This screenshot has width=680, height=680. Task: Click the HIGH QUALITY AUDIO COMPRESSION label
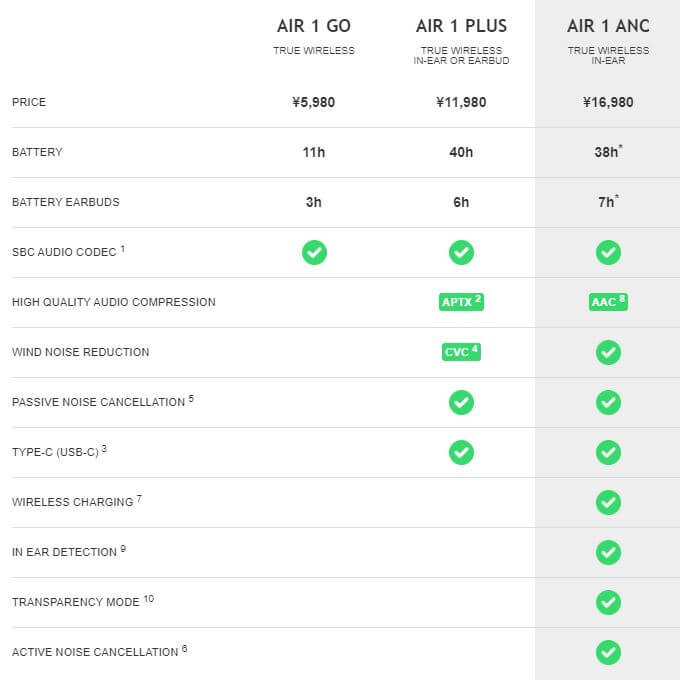click(114, 302)
